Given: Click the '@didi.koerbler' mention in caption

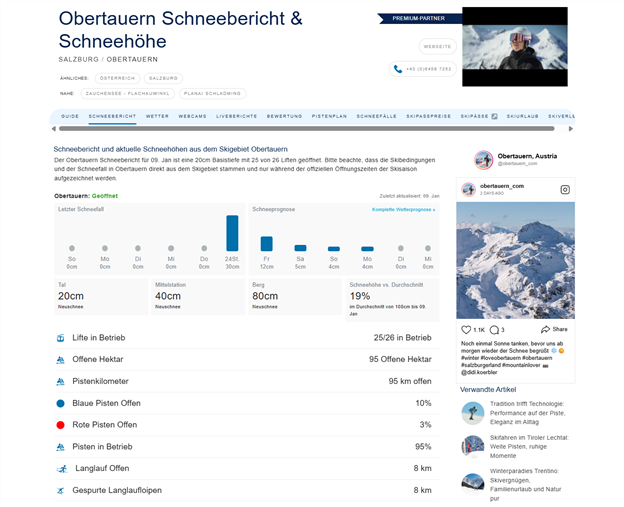Looking at the screenshot, I should [479, 372].
